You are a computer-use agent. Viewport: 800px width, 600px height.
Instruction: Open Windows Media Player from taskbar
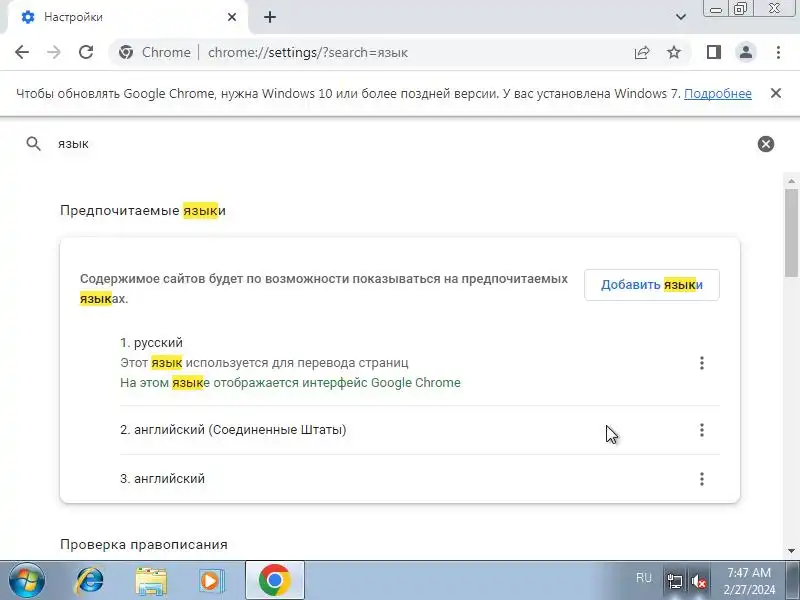pyautogui.click(x=211, y=581)
